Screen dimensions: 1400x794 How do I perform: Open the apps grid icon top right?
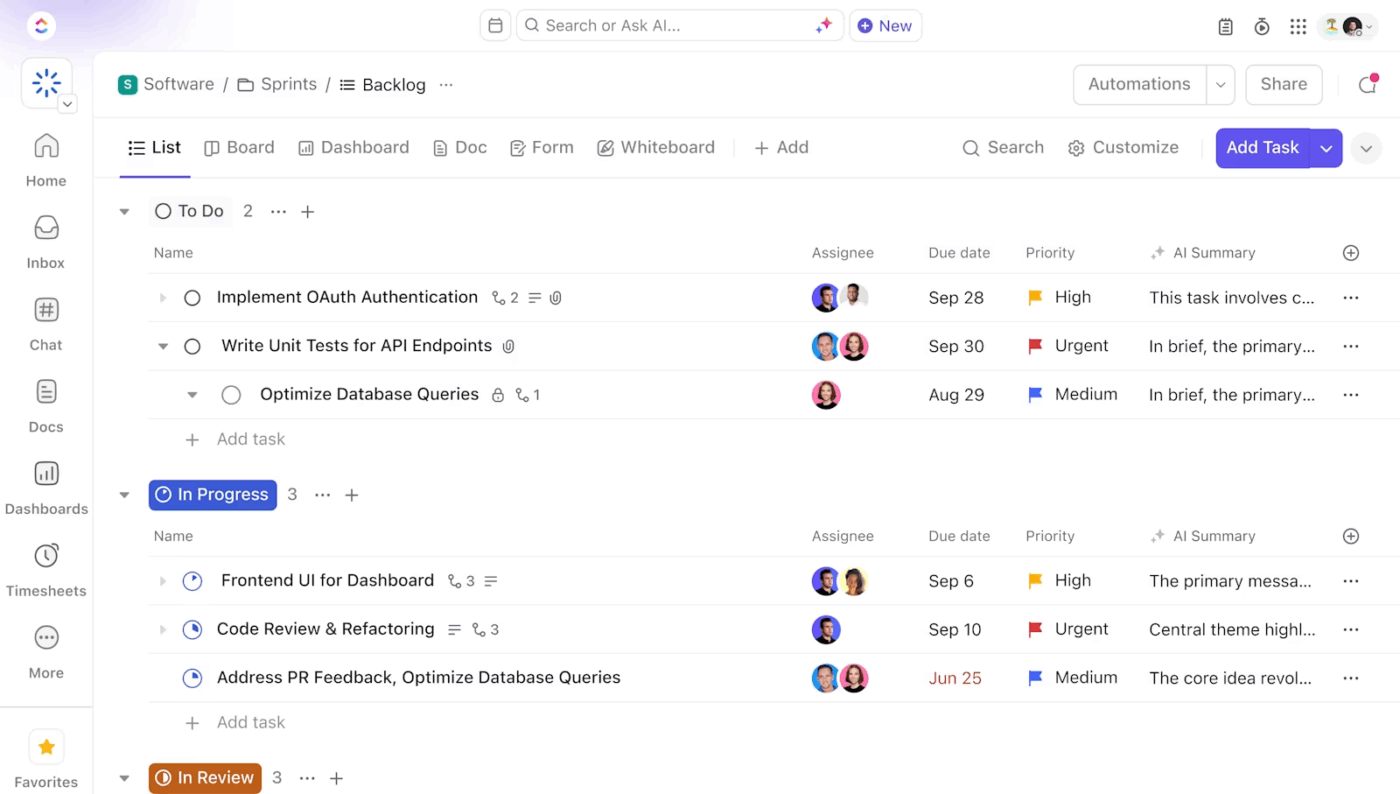pyautogui.click(x=1298, y=26)
